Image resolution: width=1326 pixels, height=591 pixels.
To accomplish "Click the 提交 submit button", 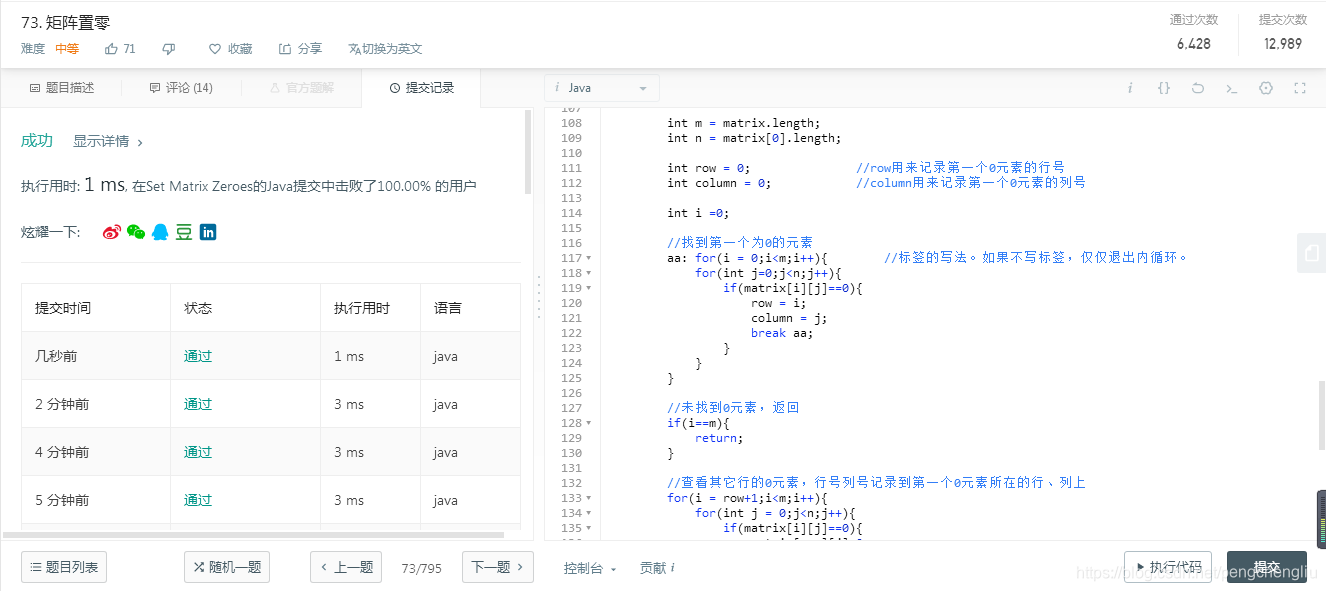I will tap(1266, 567).
